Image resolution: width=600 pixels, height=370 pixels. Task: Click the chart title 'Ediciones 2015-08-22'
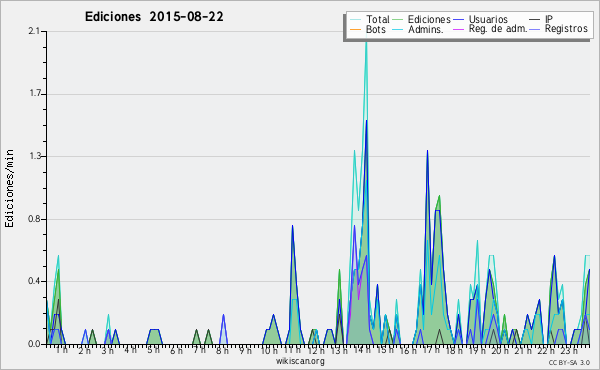(x=154, y=17)
